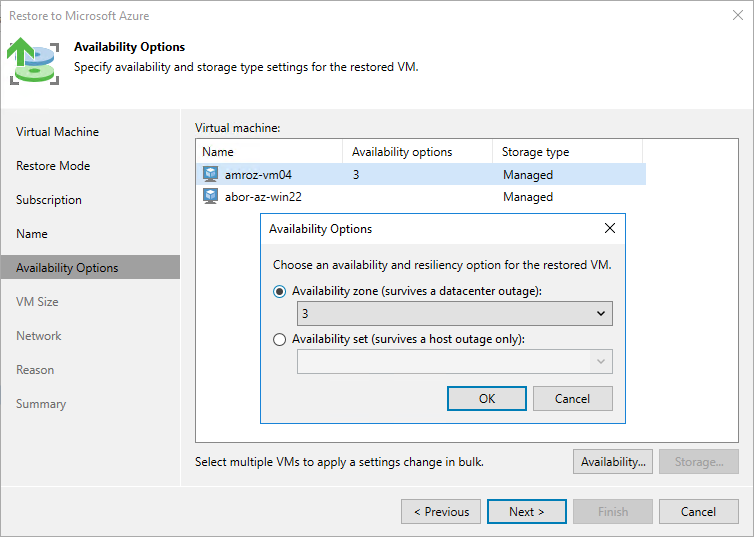Go to the Restore Mode step
The height and width of the screenshot is (537, 754).
point(53,166)
